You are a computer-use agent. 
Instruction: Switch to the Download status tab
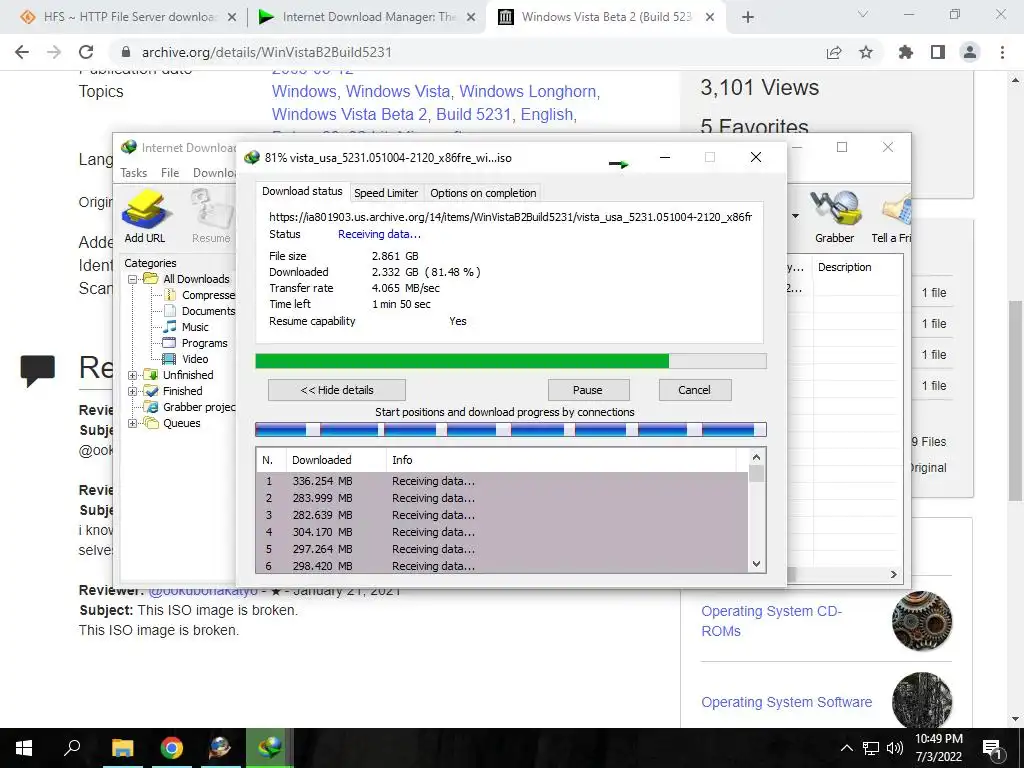coord(302,191)
